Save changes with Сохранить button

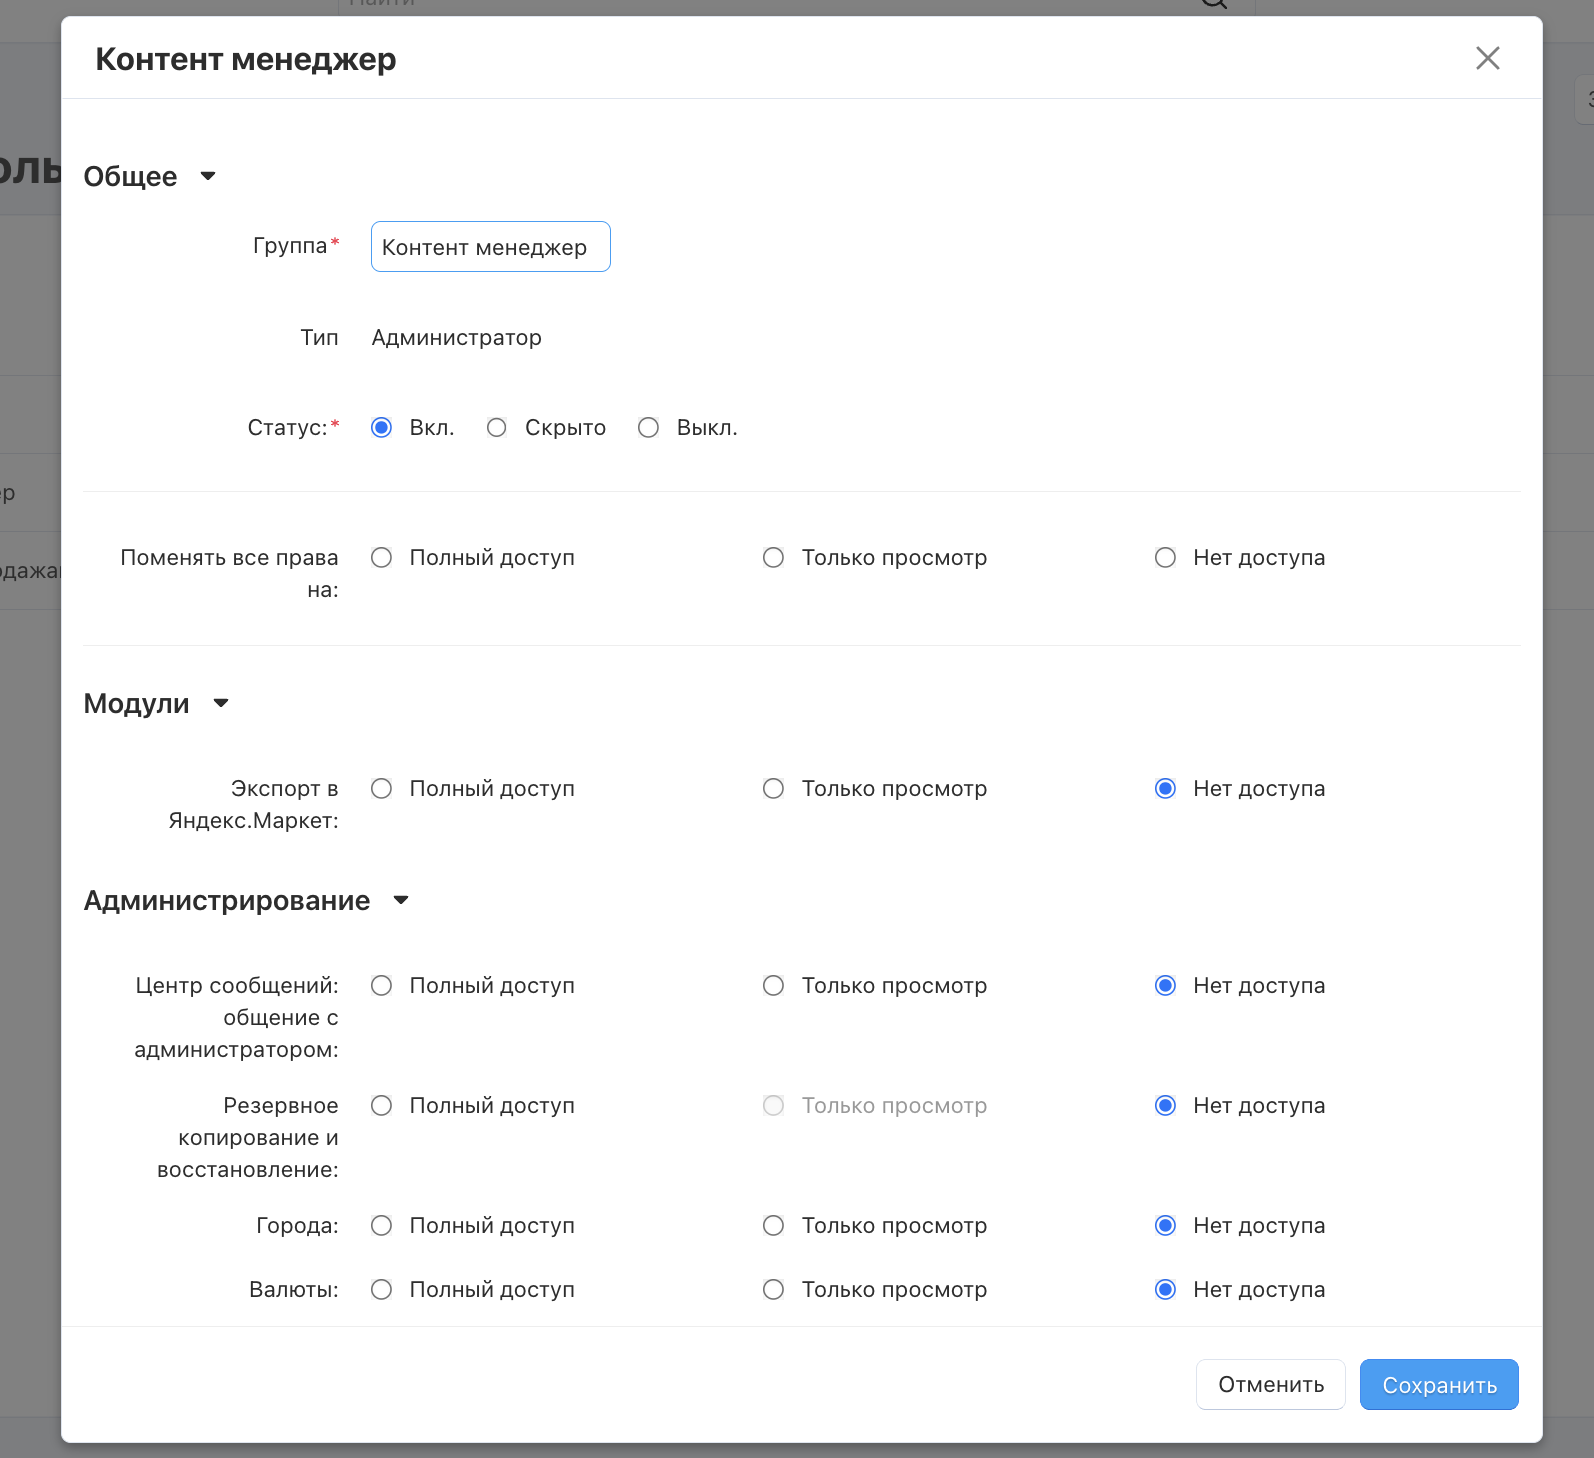[1439, 1385]
